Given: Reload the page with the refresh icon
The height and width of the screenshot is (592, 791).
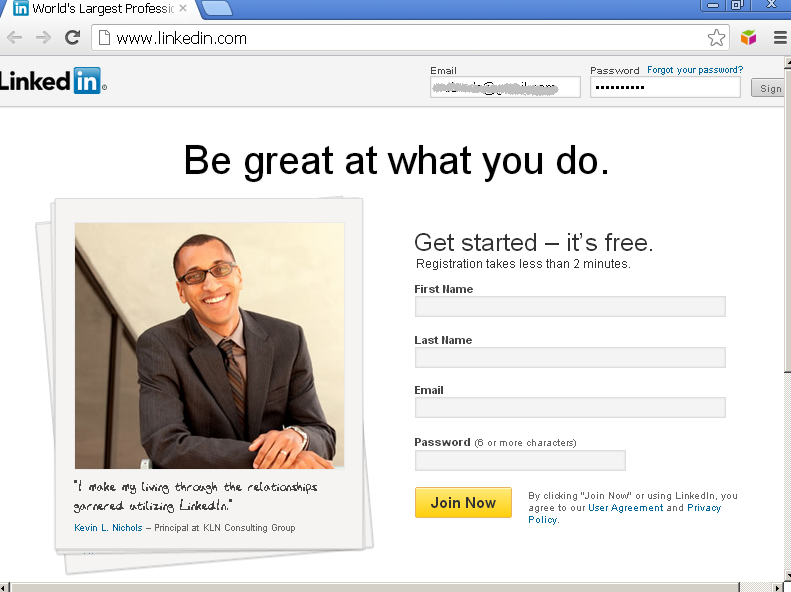Looking at the screenshot, I should click(x=73, y=37).
